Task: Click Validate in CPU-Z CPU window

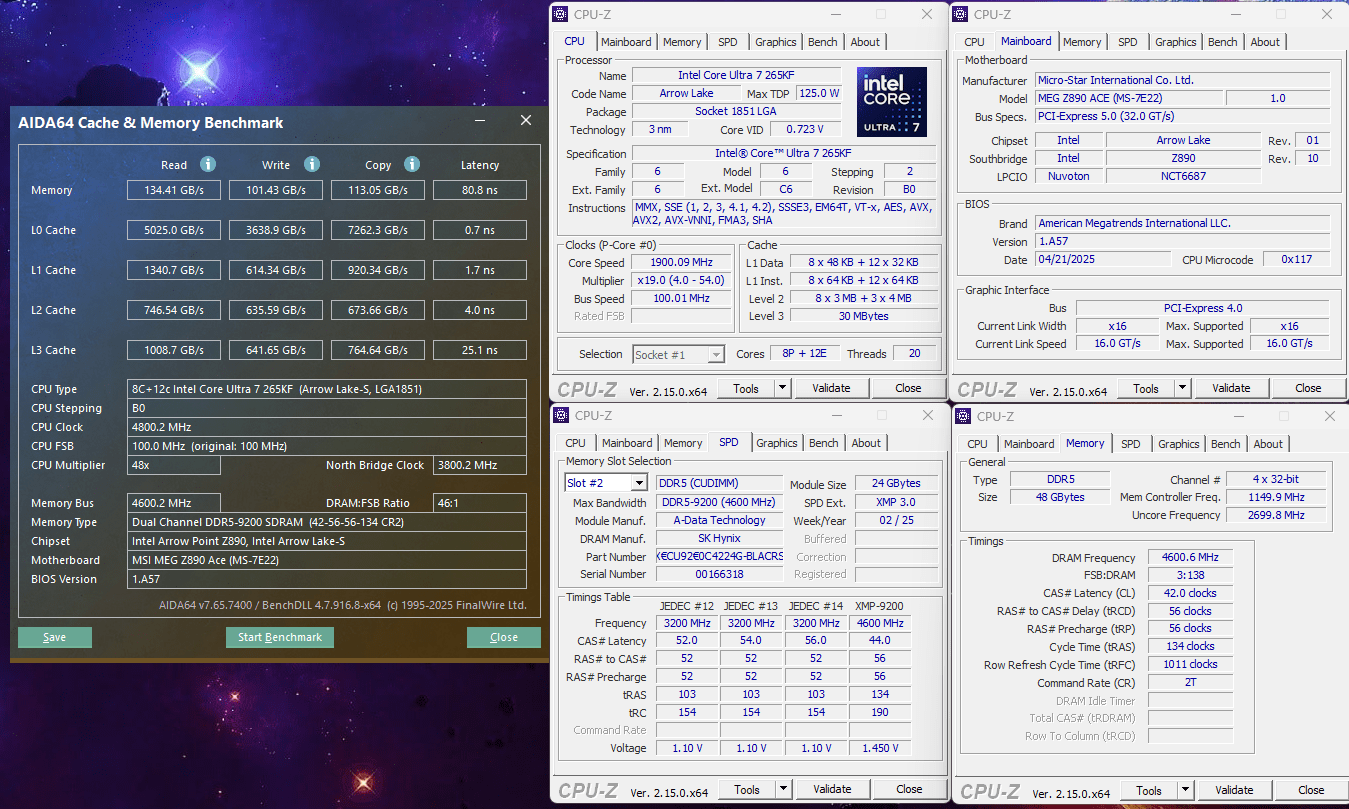Action: pyautogui.click(x=831, y=388)
